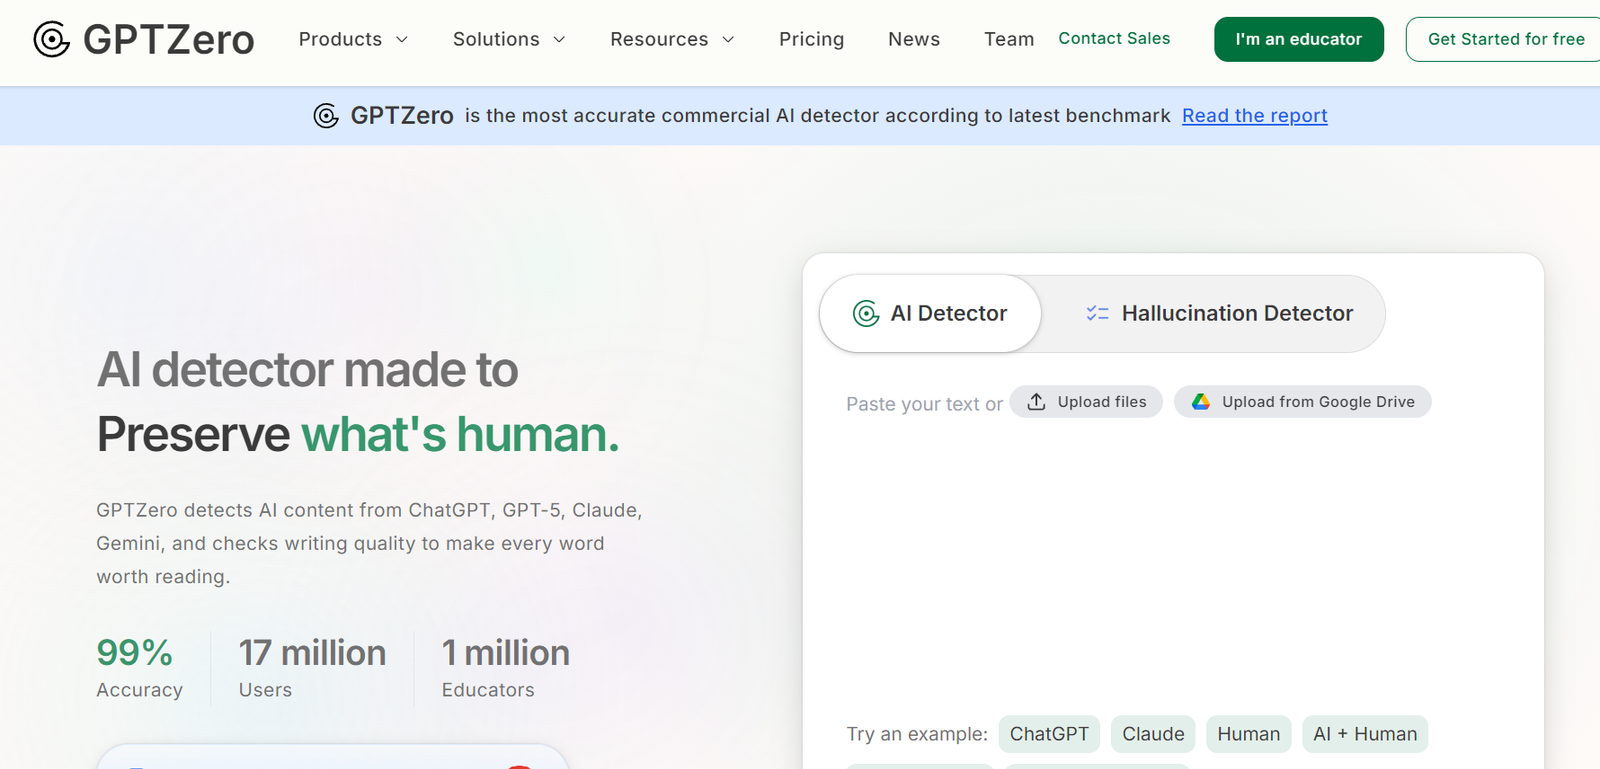Load the ChatGPT example text
The height and width of the screenshot is (769, 1600).
pyautogui.click(x=1049, y=734)
